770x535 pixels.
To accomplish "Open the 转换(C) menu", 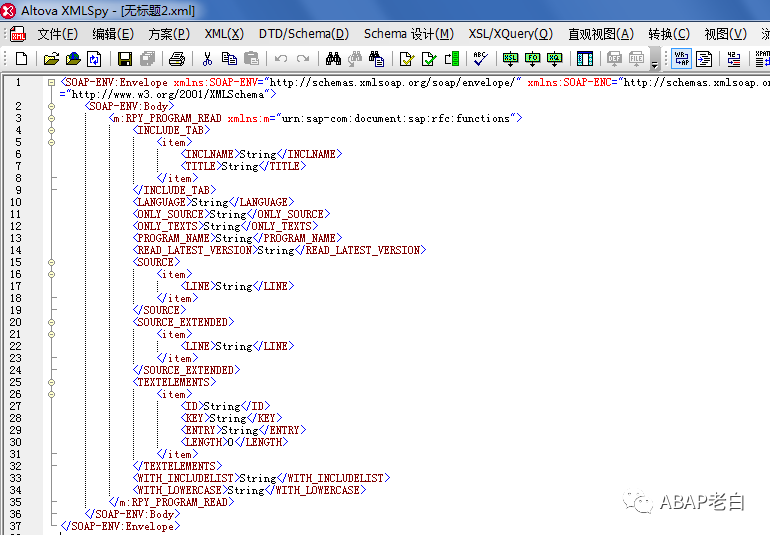I will tap(669, 34).
